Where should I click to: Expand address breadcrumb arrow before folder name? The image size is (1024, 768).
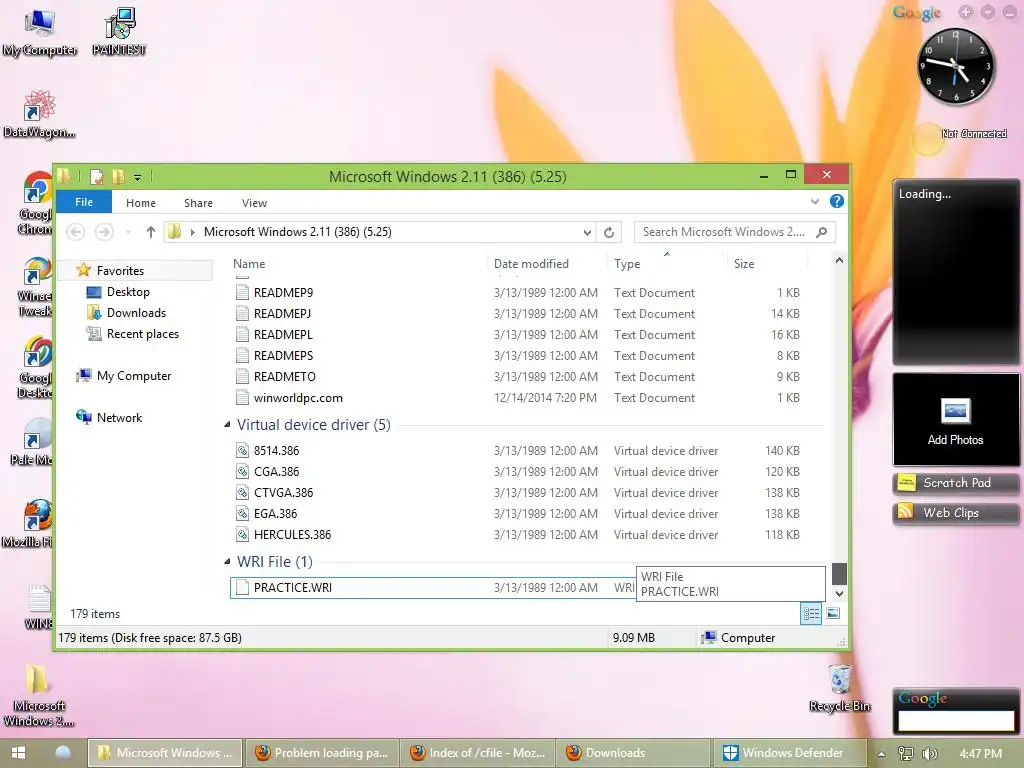(x=192, y=232)
